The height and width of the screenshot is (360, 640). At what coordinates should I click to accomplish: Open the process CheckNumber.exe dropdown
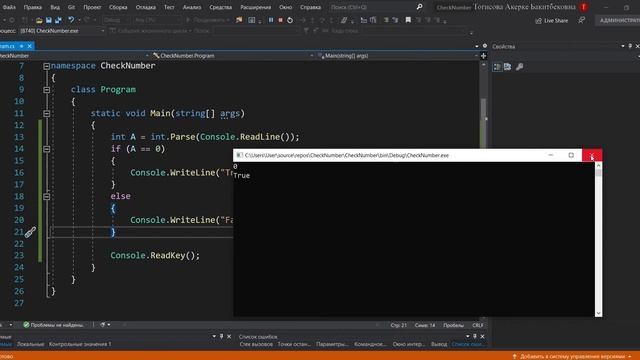pos(103,31)
